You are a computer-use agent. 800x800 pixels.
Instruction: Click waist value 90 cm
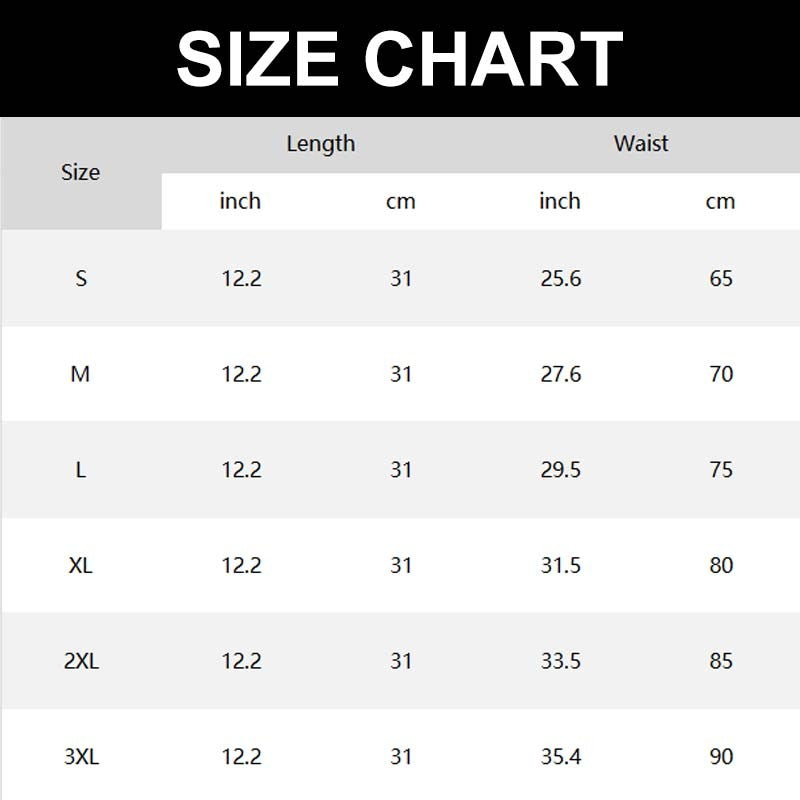(721, 757)
